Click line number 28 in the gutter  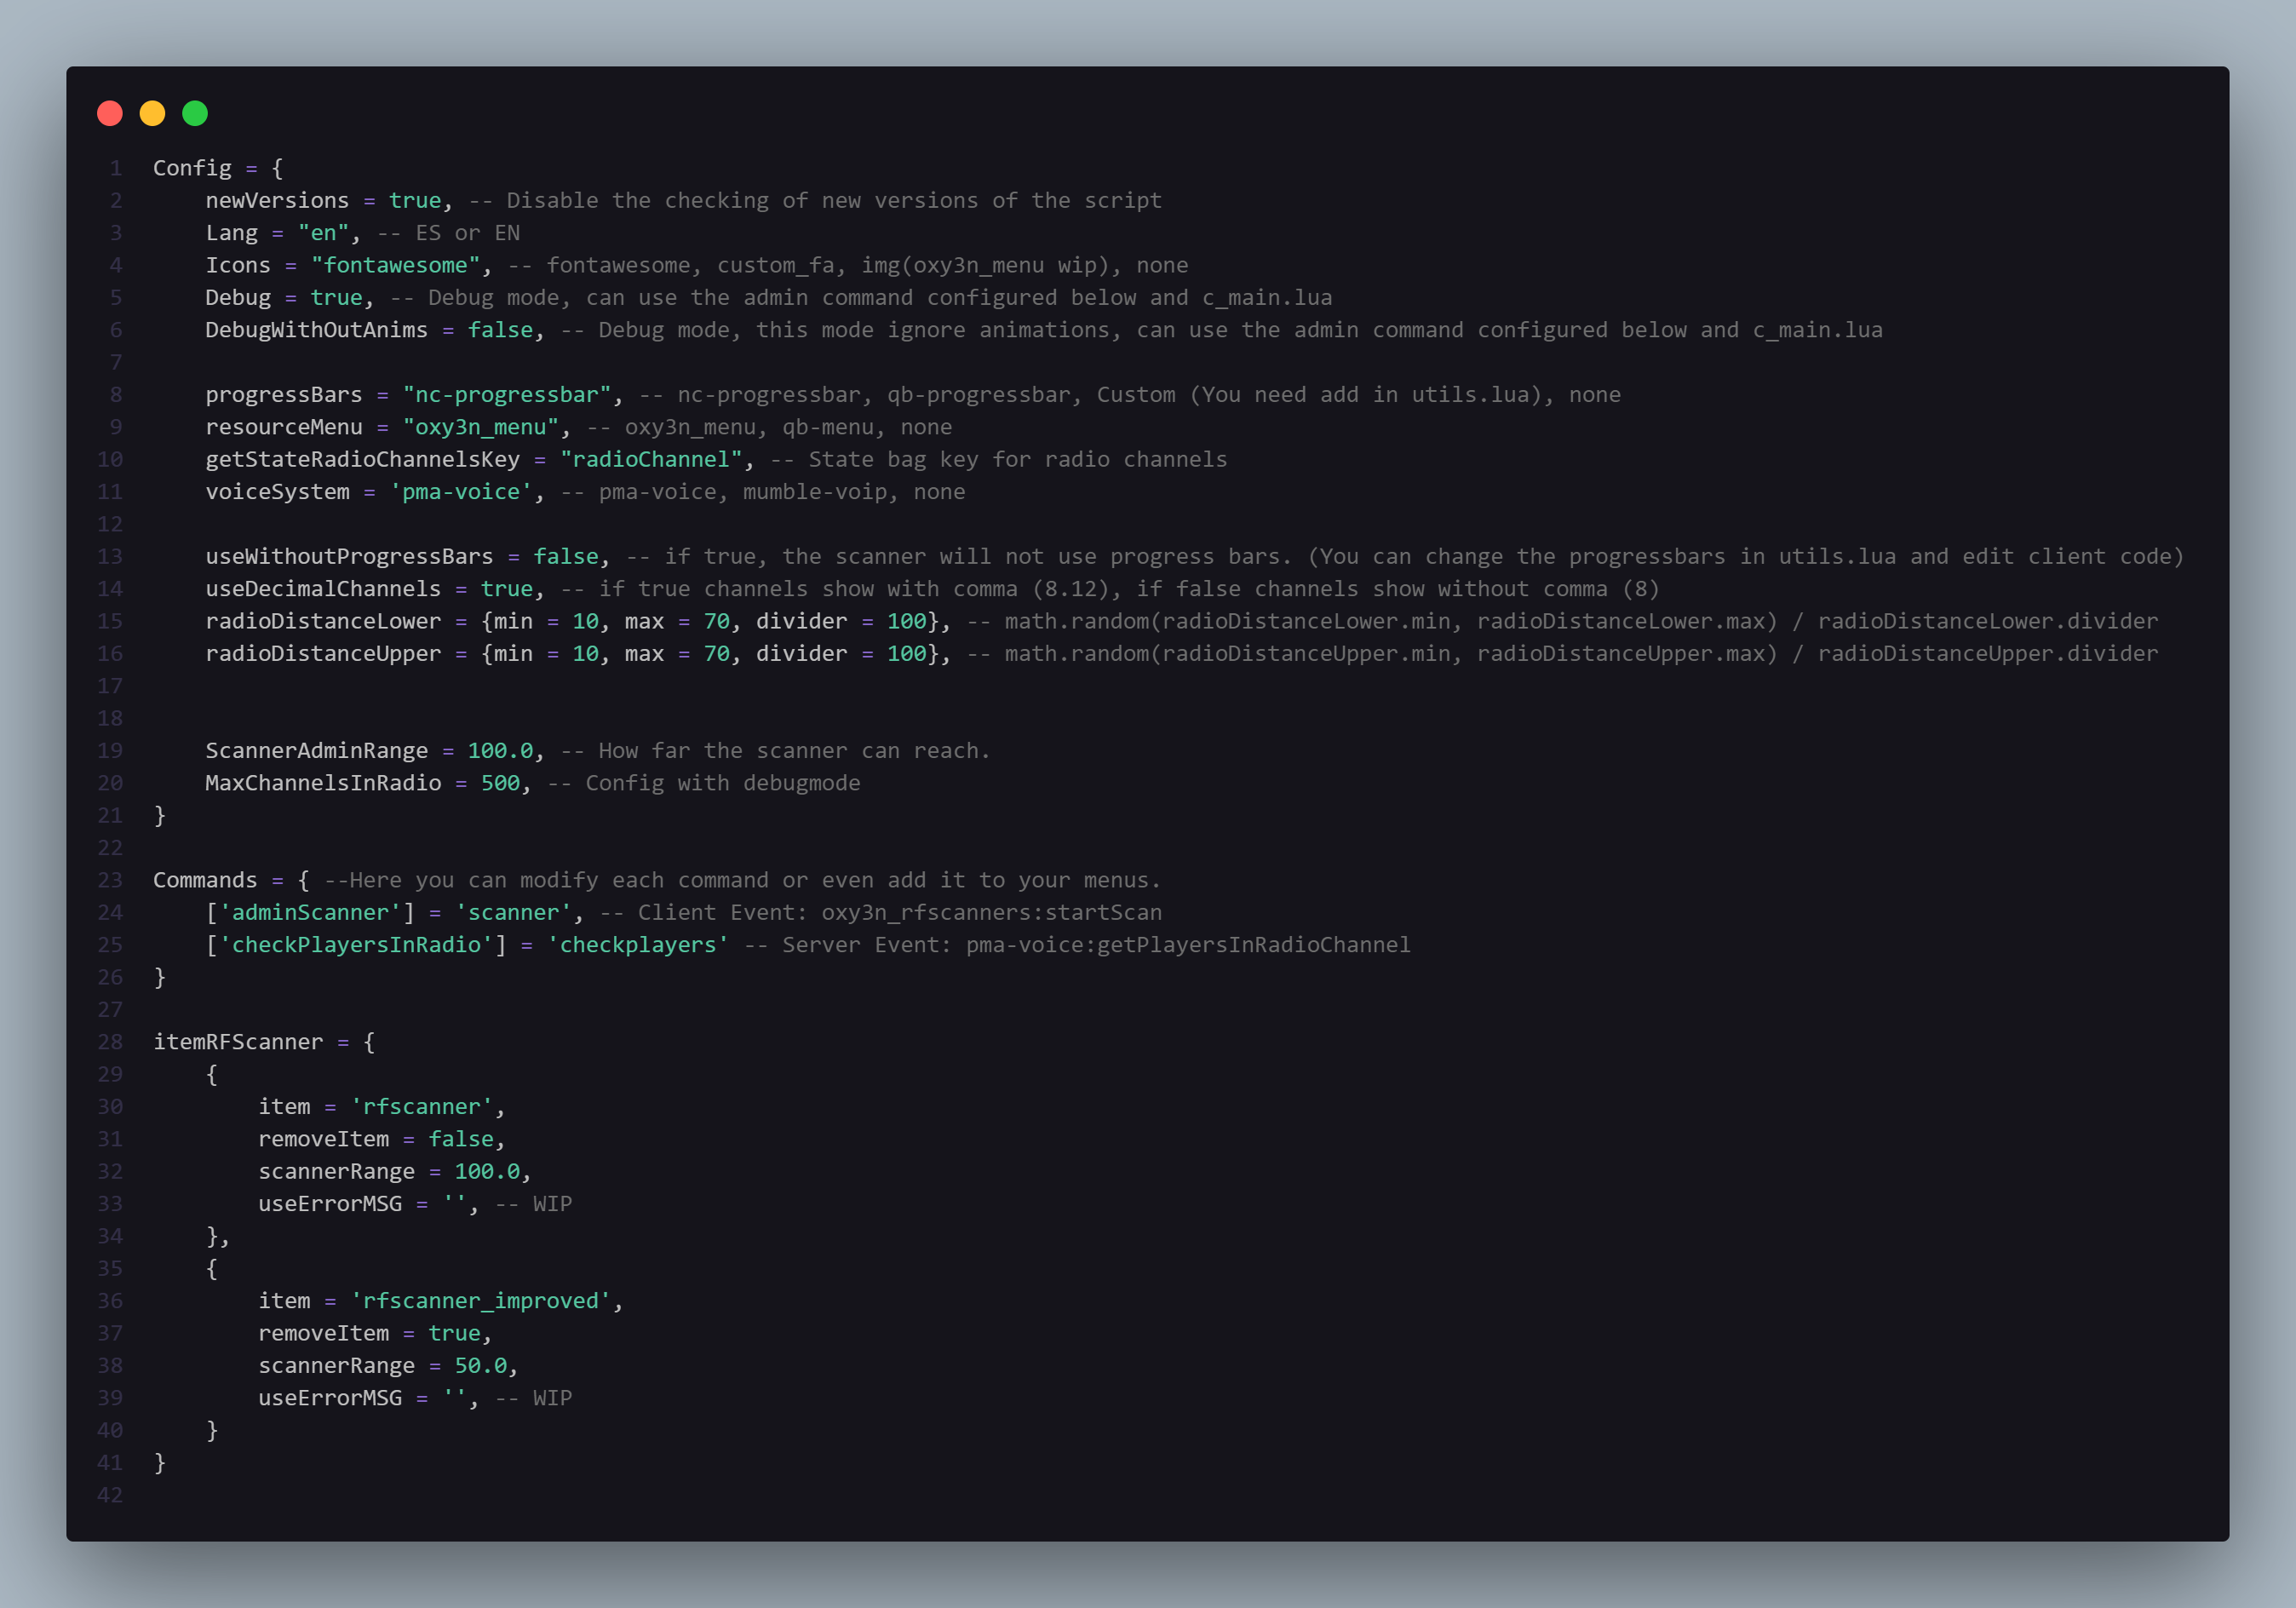pyautogui.click(x=110, y=1042)
